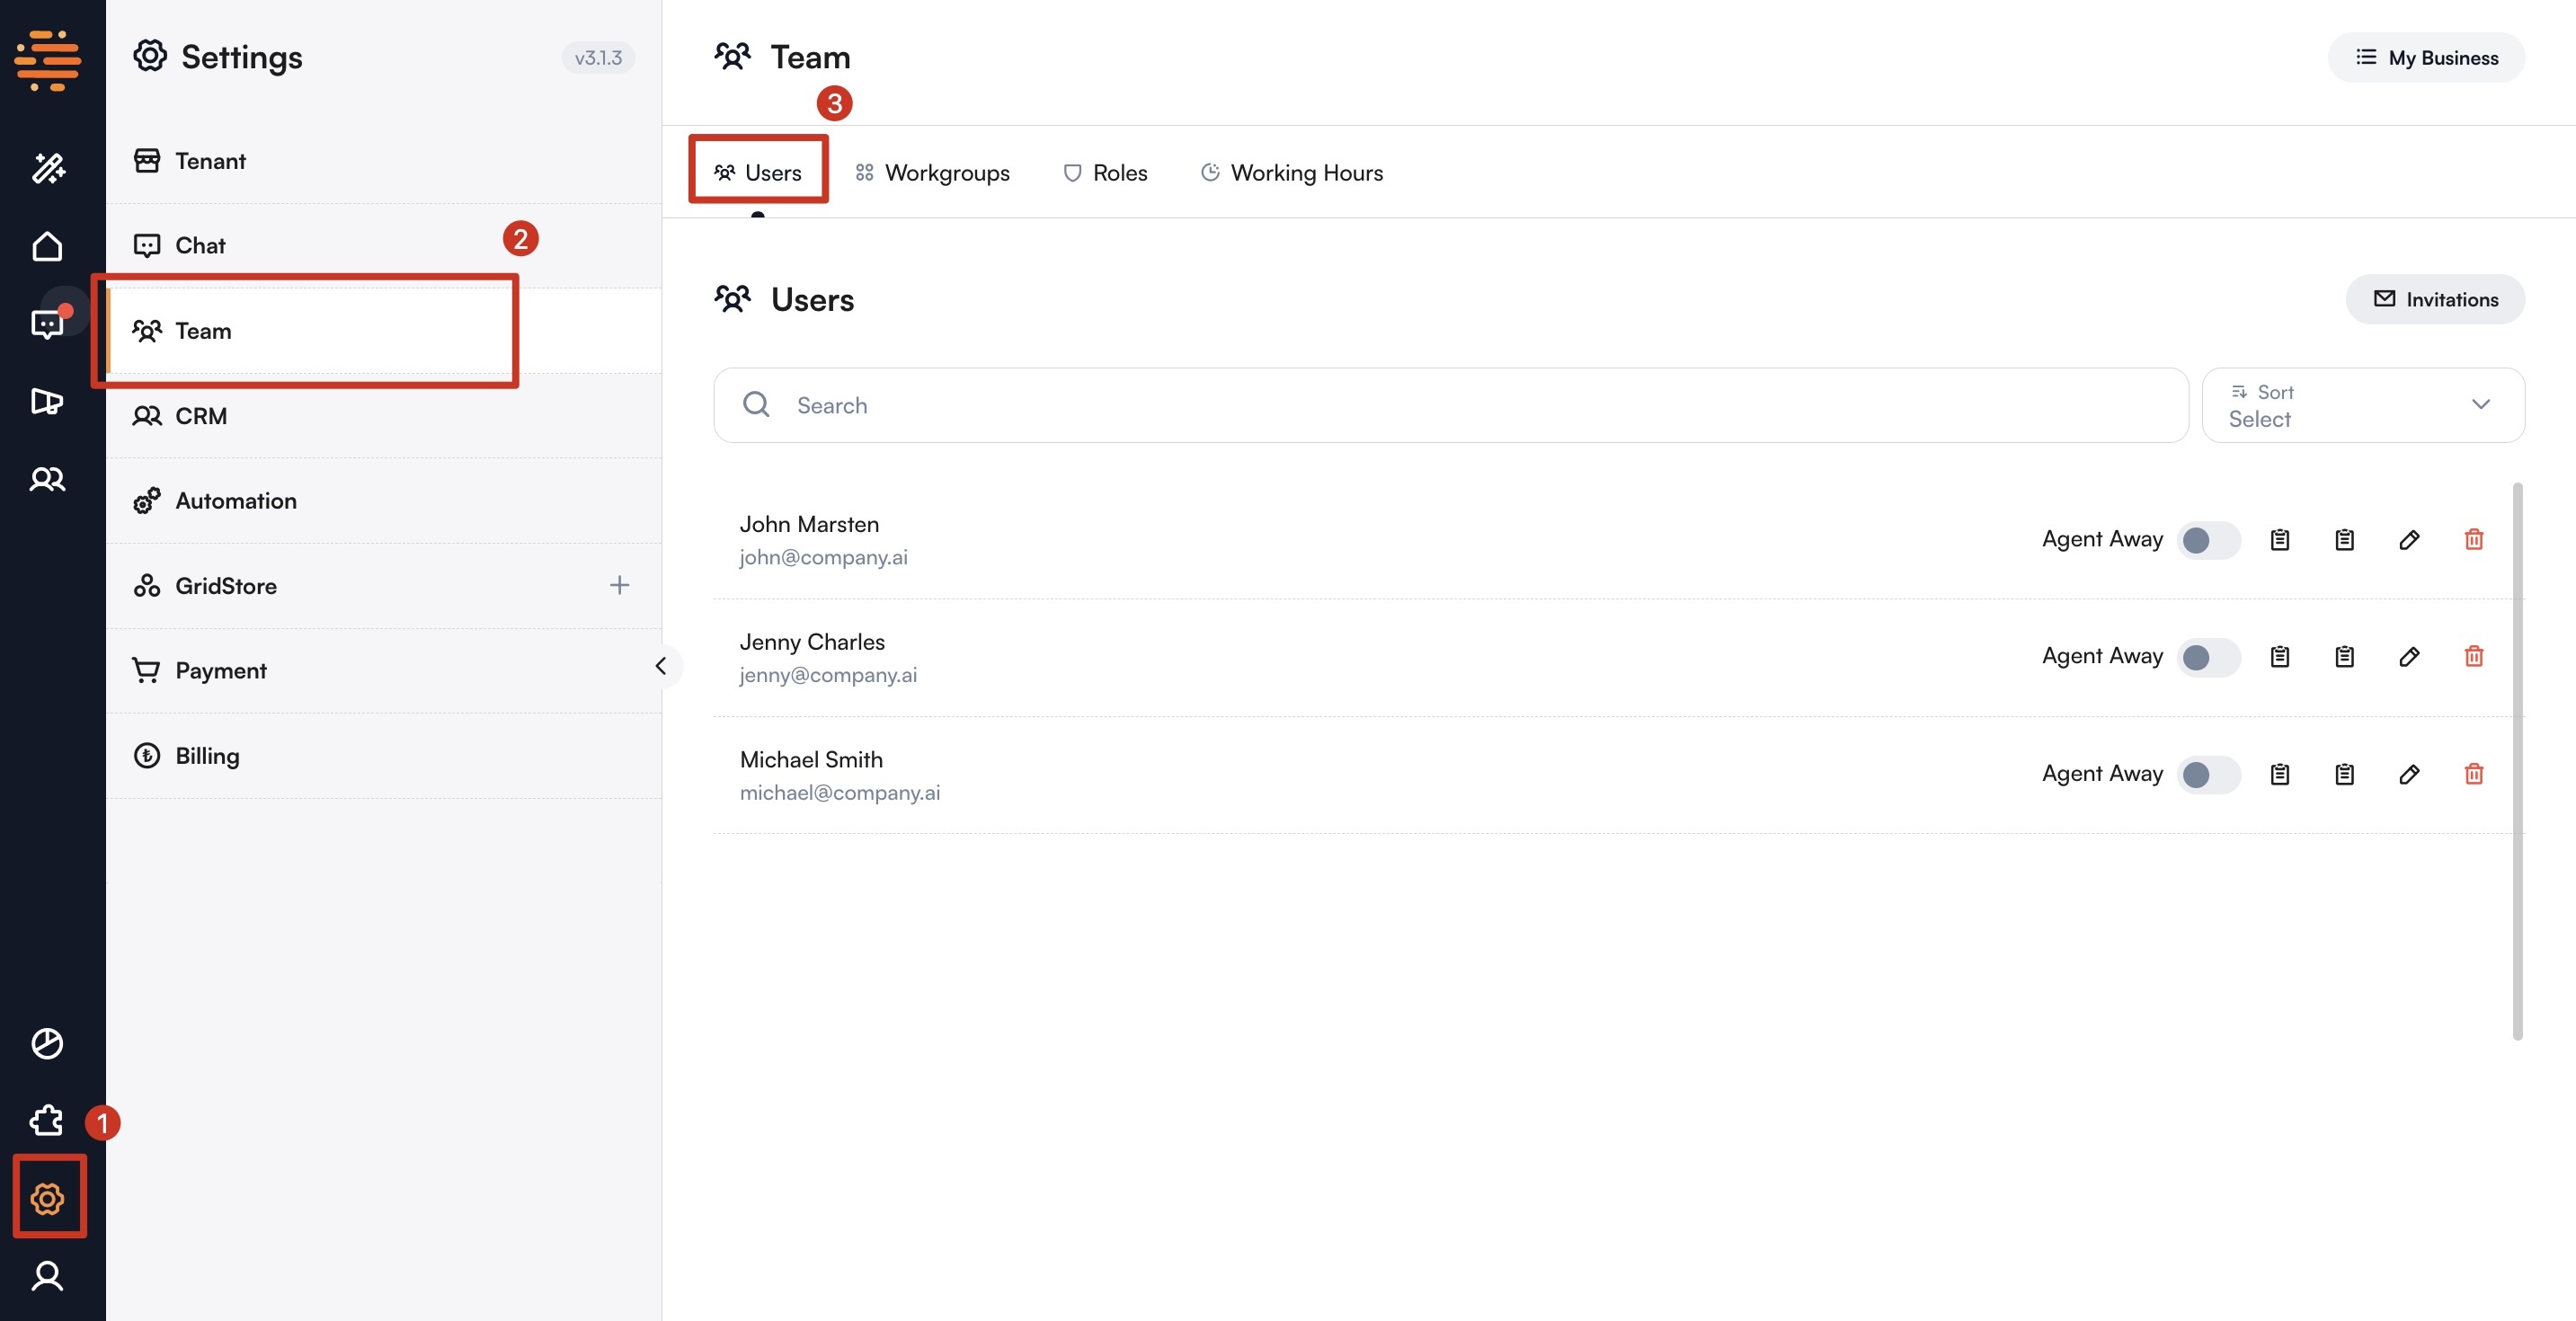Open the puzzle-piece integrations icon
The image size is (2576, 1321).
click(45, 1121)
